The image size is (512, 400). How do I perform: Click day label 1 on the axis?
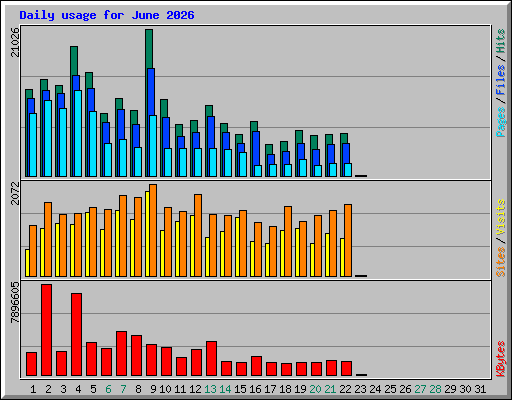click(33, 389)
